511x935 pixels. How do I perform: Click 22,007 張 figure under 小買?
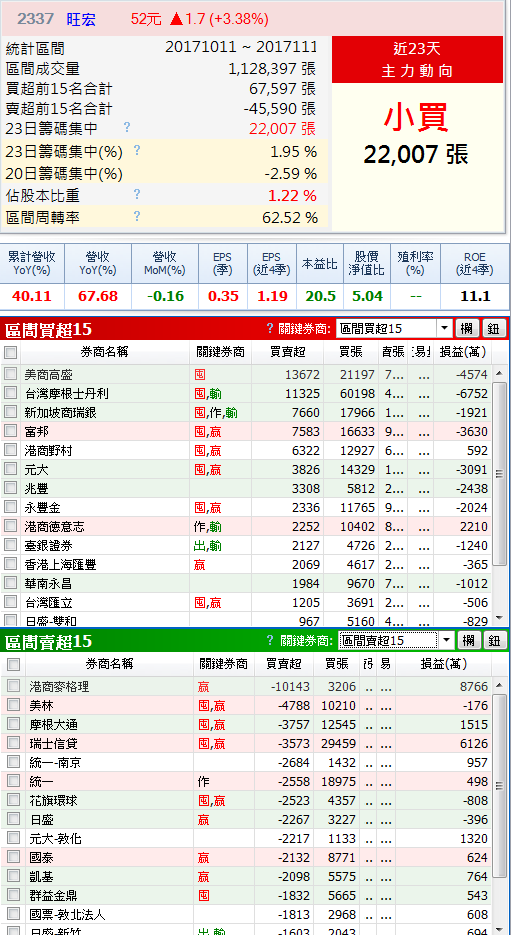(x=416, y=154)
